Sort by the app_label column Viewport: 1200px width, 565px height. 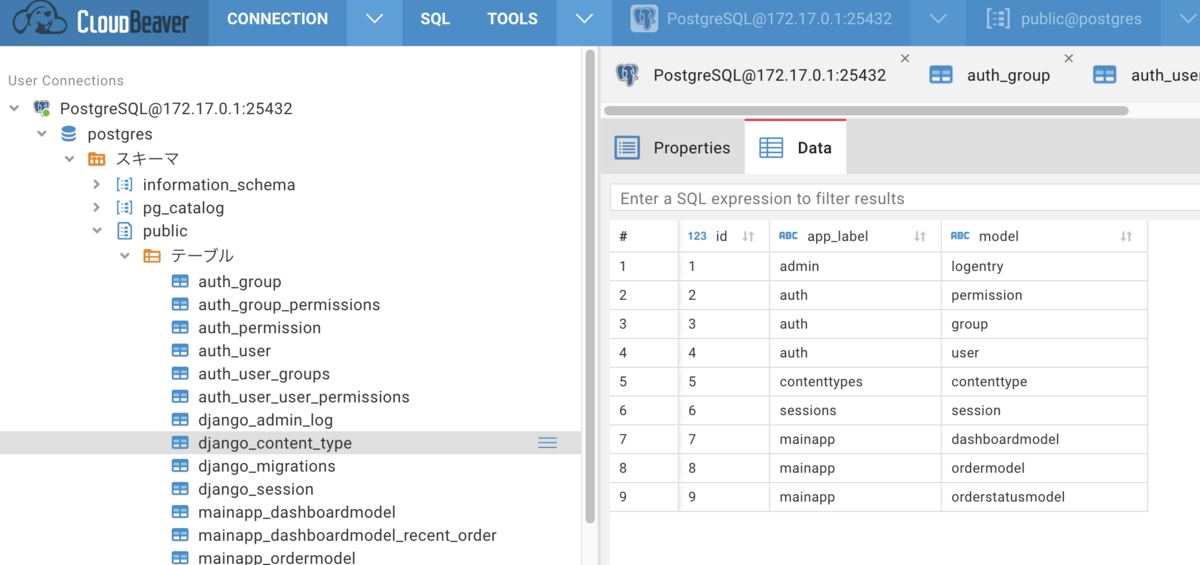click(x=920, y=237)
